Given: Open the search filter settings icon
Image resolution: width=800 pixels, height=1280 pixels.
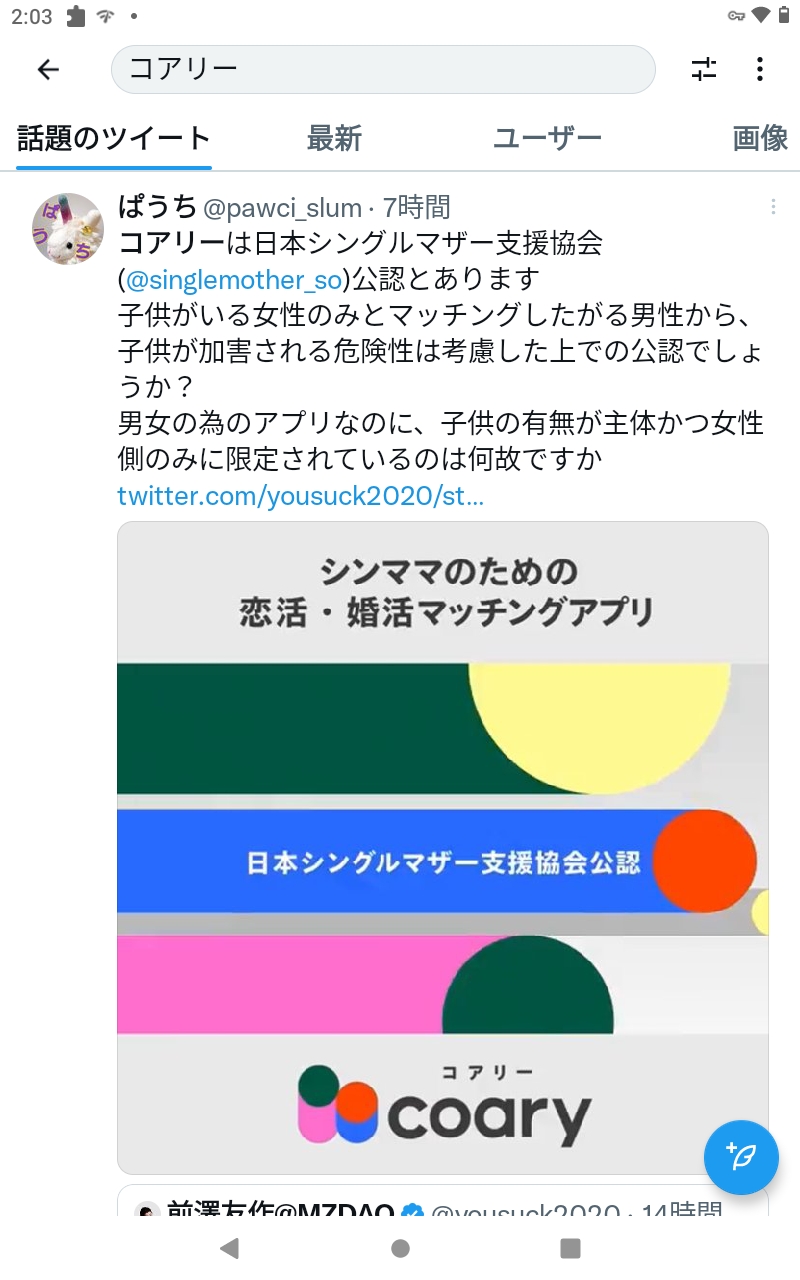Looking at the screenshot, I should [704, 69].
